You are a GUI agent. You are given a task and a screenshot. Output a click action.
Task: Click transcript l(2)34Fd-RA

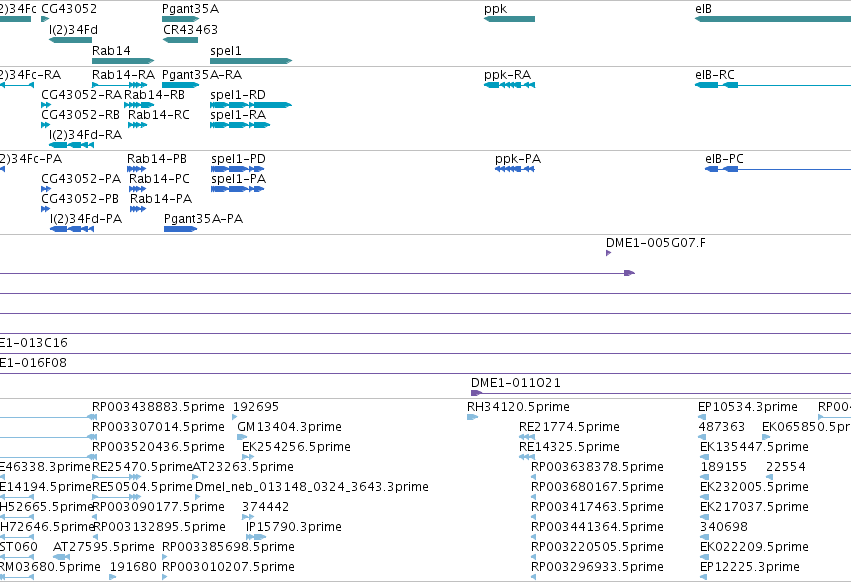tap(71, 145)
